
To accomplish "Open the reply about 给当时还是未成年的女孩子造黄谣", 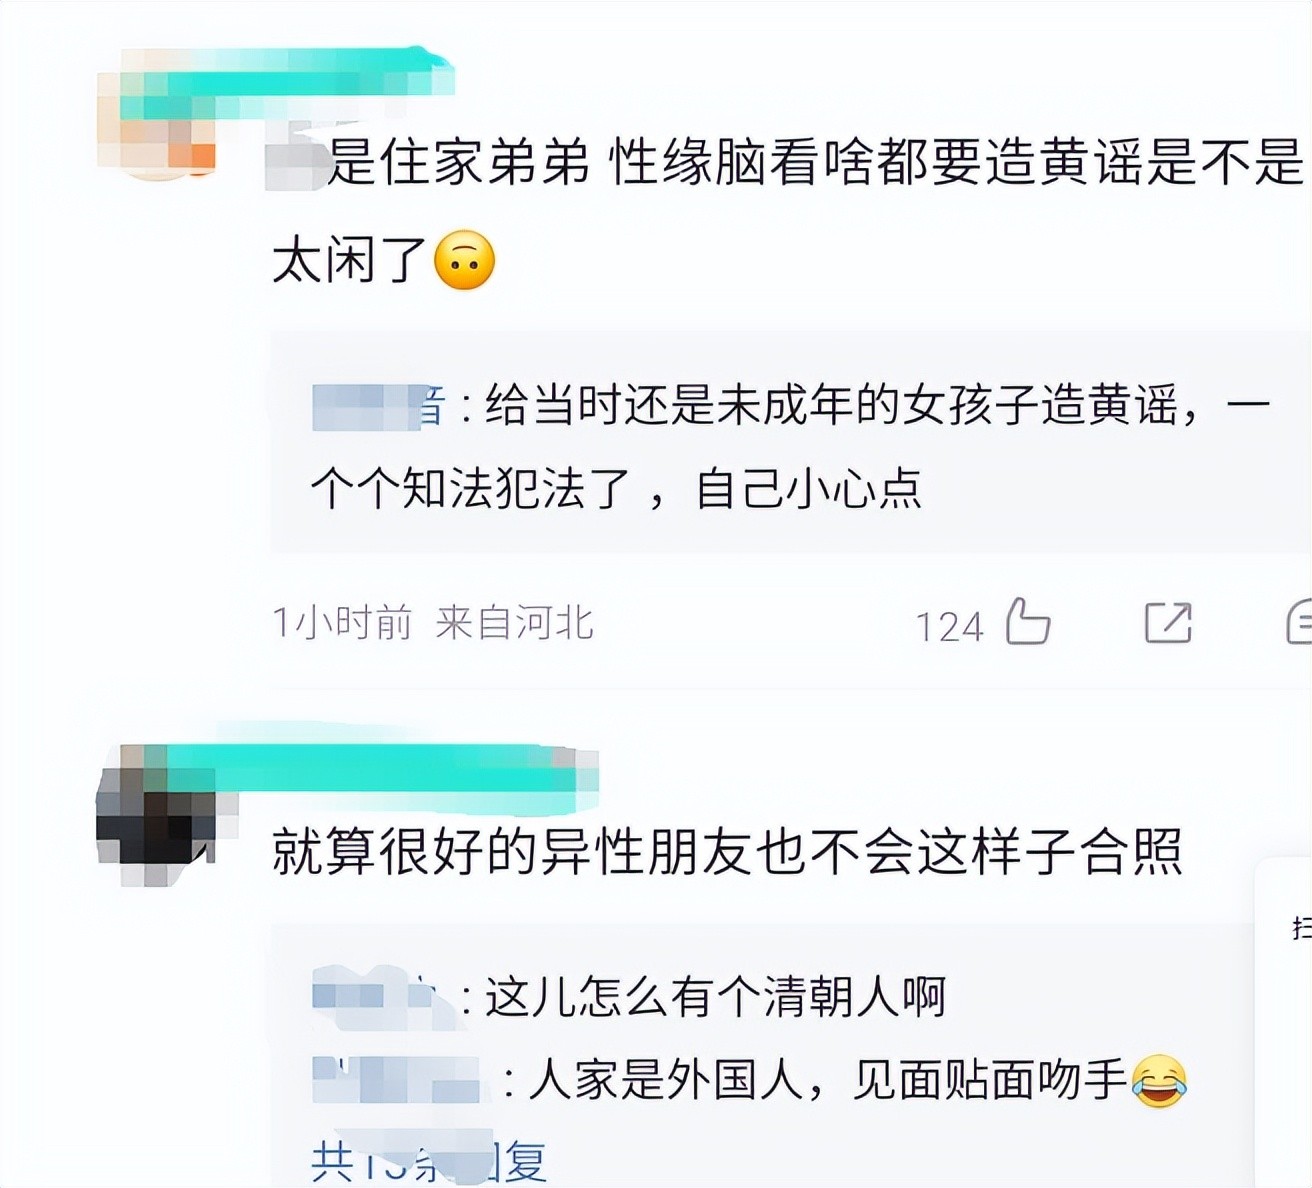I will click(789, 448).
